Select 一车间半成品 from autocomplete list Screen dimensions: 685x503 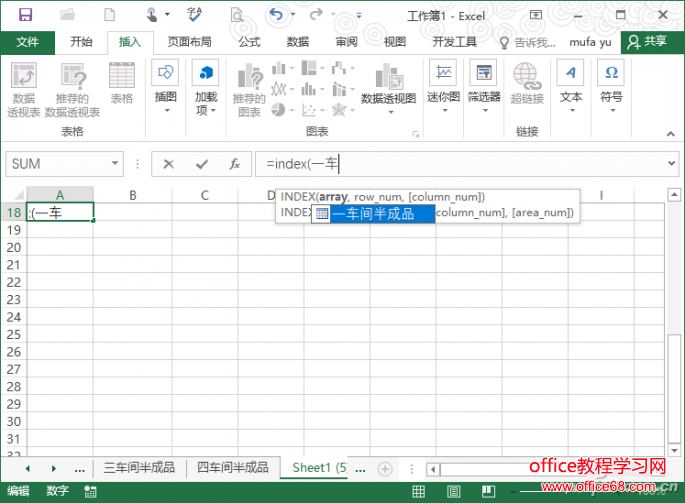[x=373, y=214]
